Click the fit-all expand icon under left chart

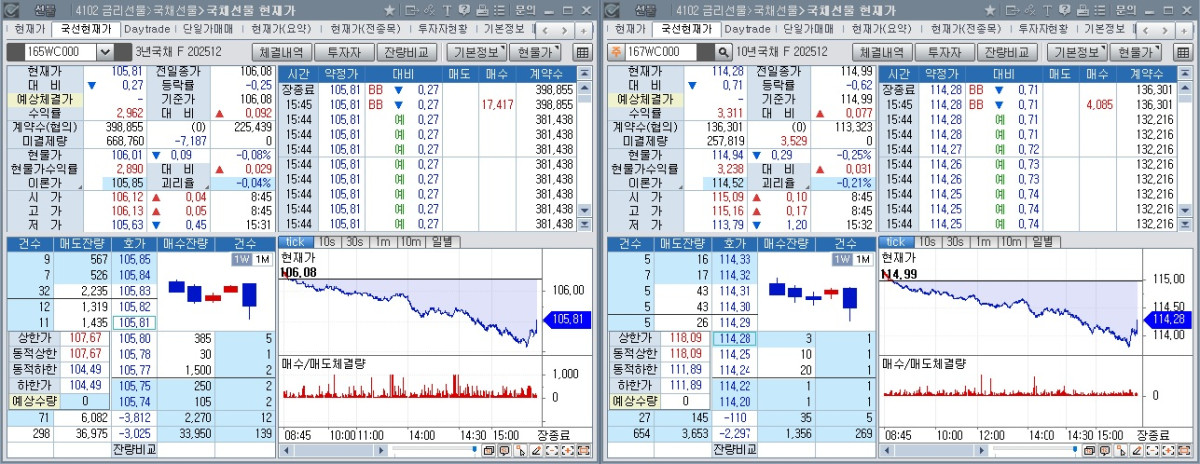pos(584,451)
